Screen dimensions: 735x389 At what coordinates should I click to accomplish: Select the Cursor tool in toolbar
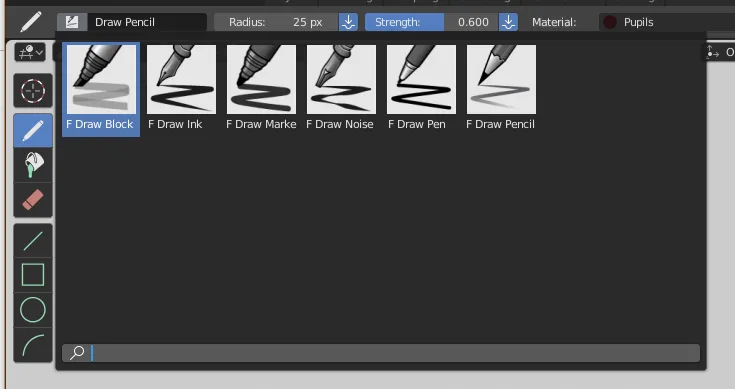[x=33, y=90]
